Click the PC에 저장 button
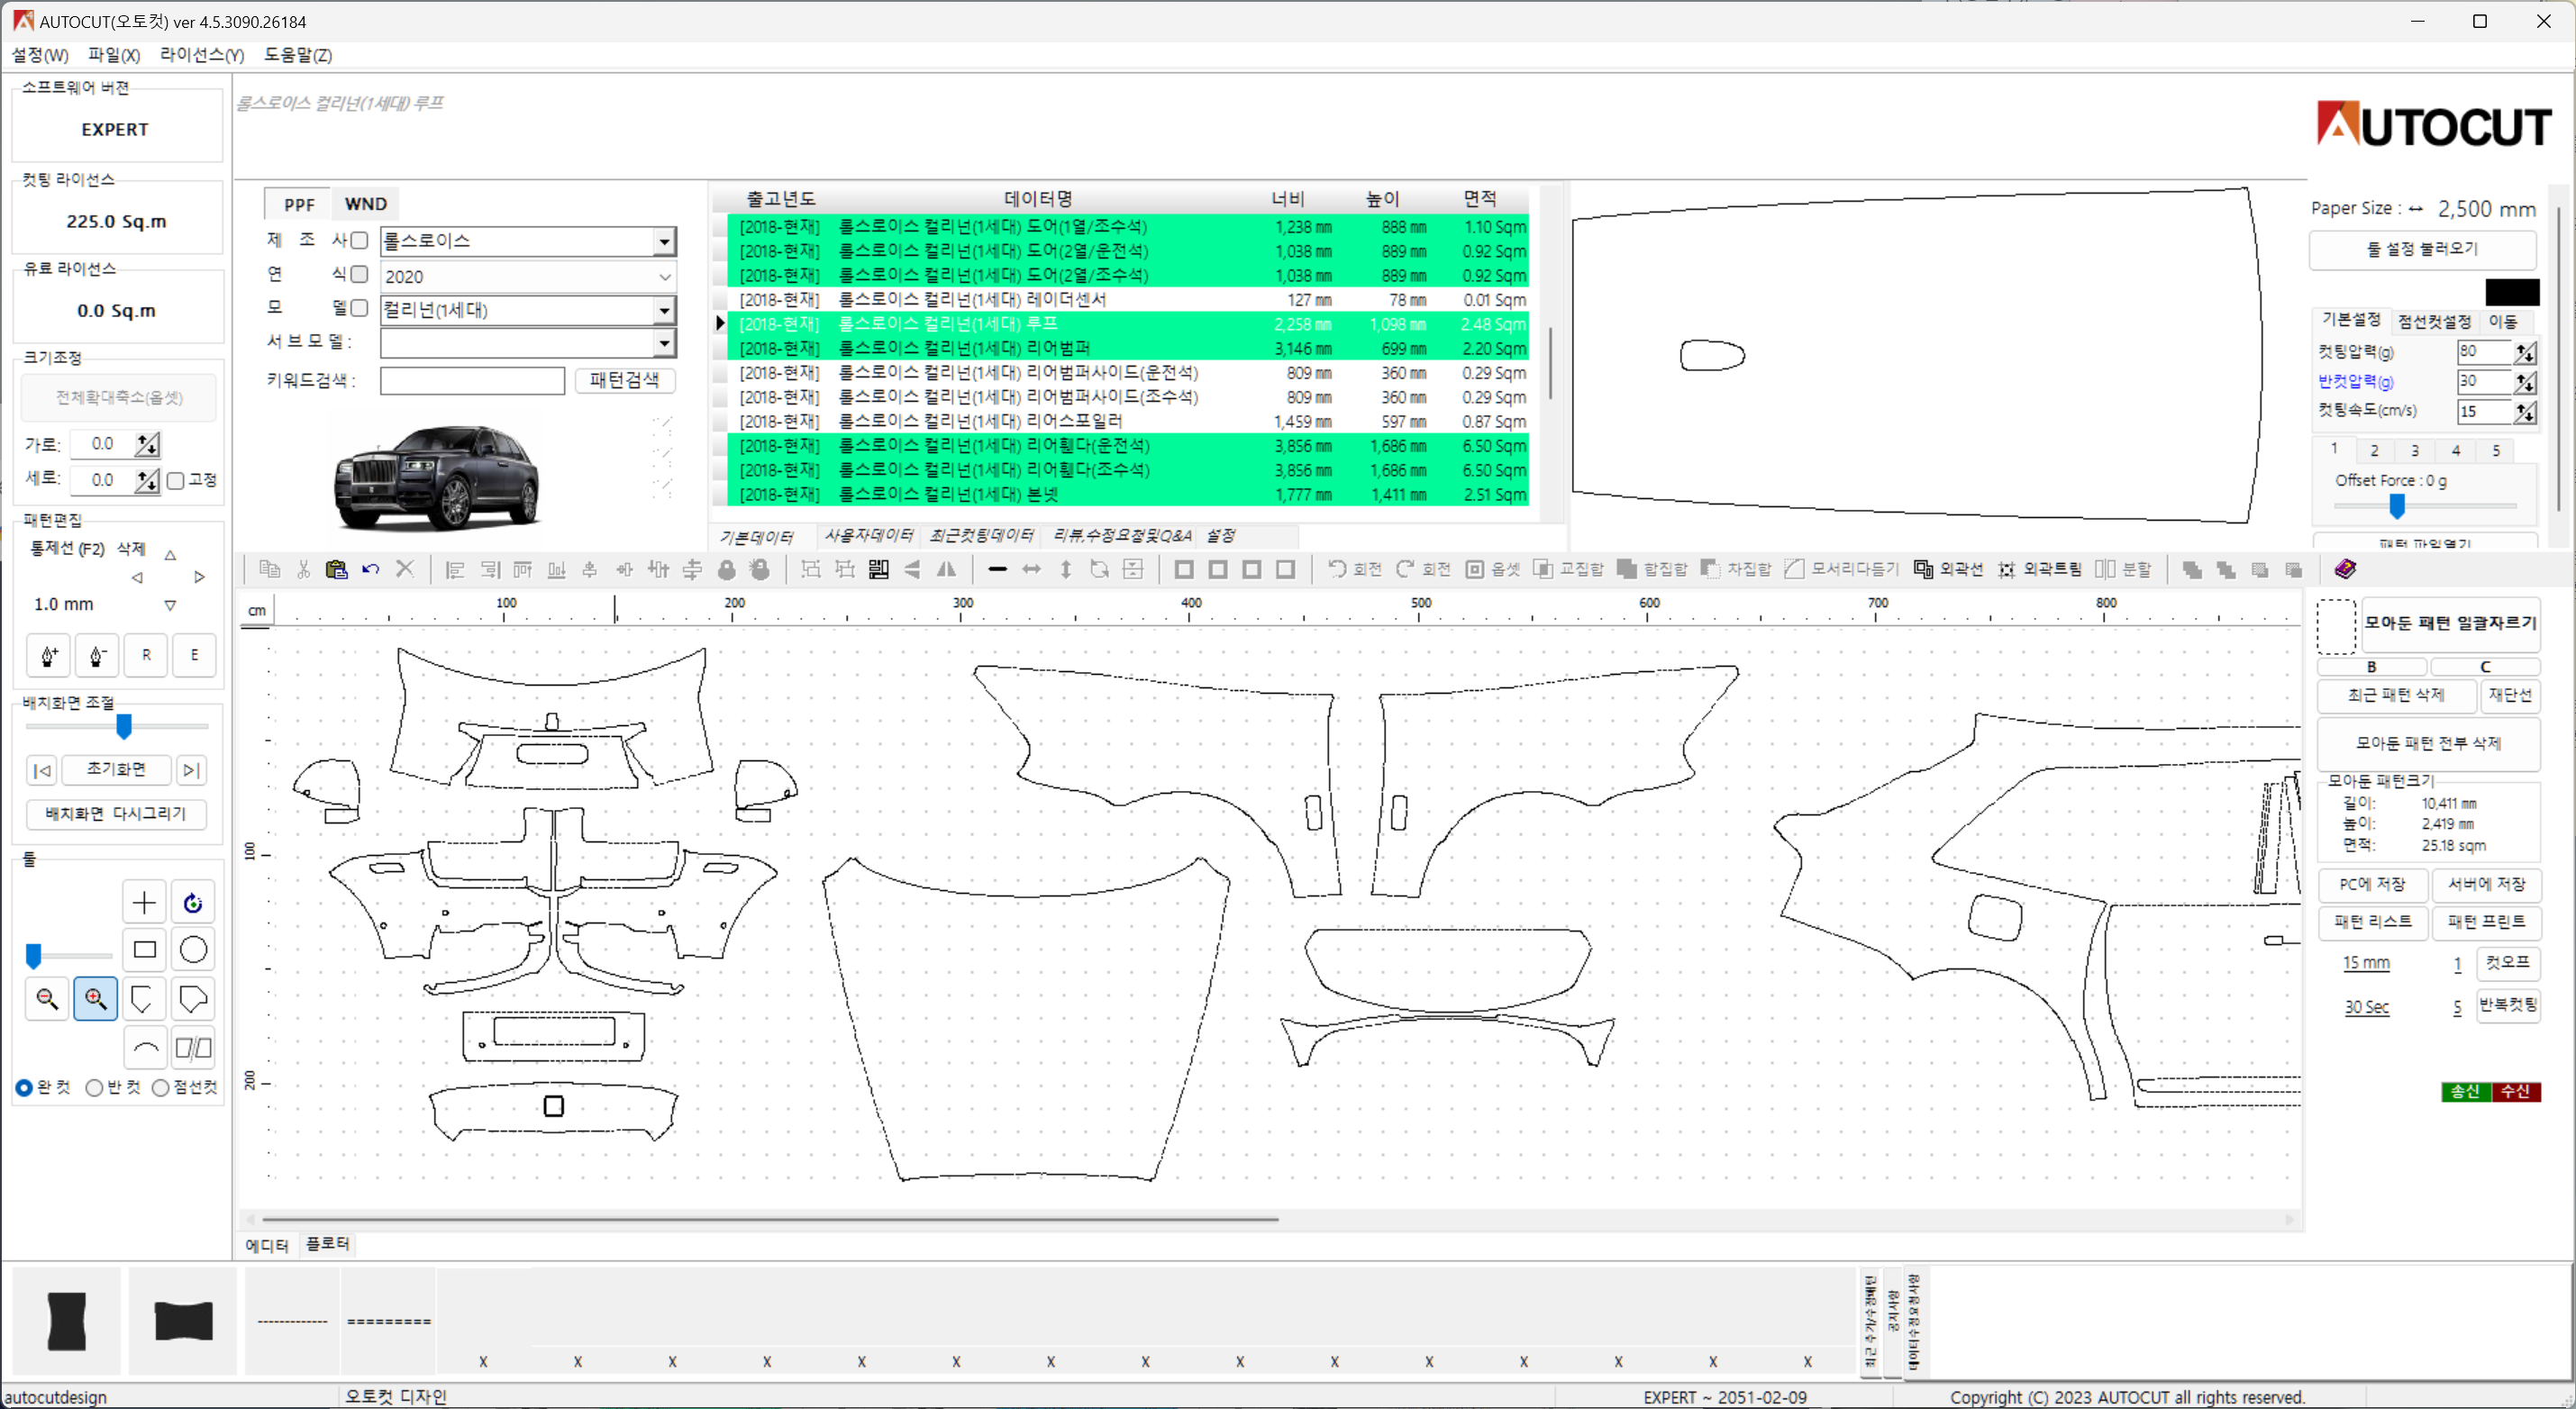This screenshot has width=2576, height=1409. click(2372, 884)
